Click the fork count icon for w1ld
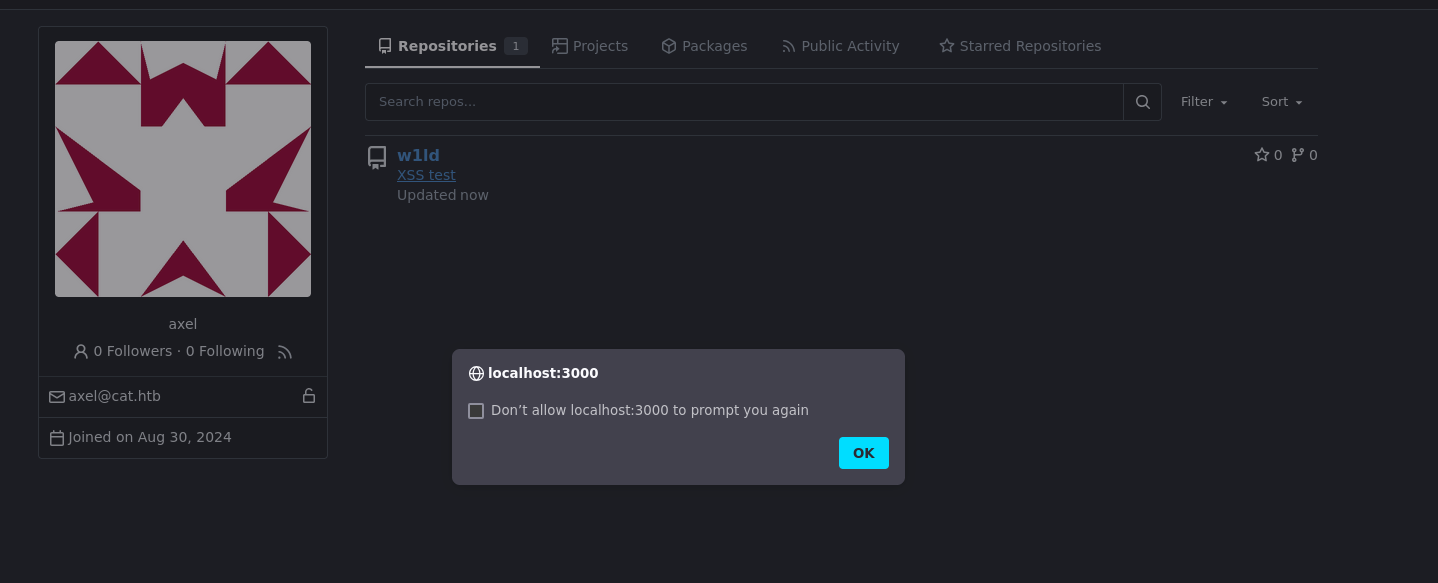This screenshot has width=1438, height=583. click(x=1297, y=155)
